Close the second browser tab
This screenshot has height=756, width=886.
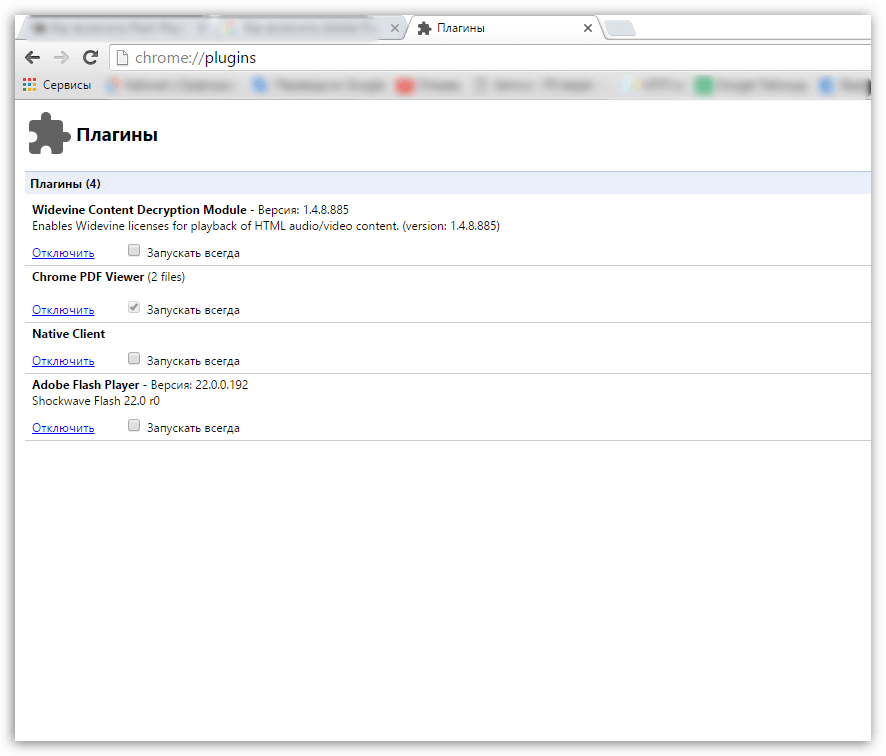click(x=395, y=28)
